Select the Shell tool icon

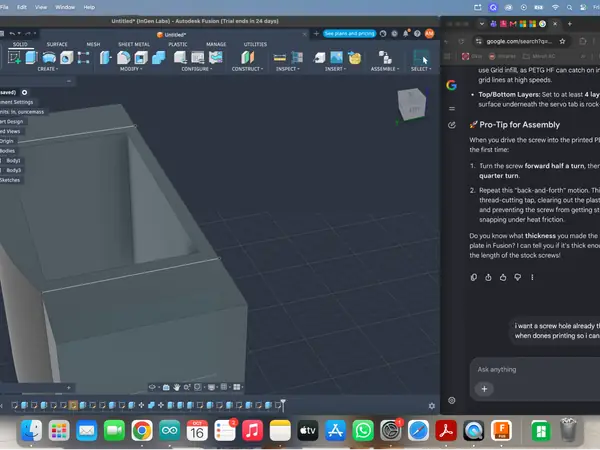click(141, 58)
